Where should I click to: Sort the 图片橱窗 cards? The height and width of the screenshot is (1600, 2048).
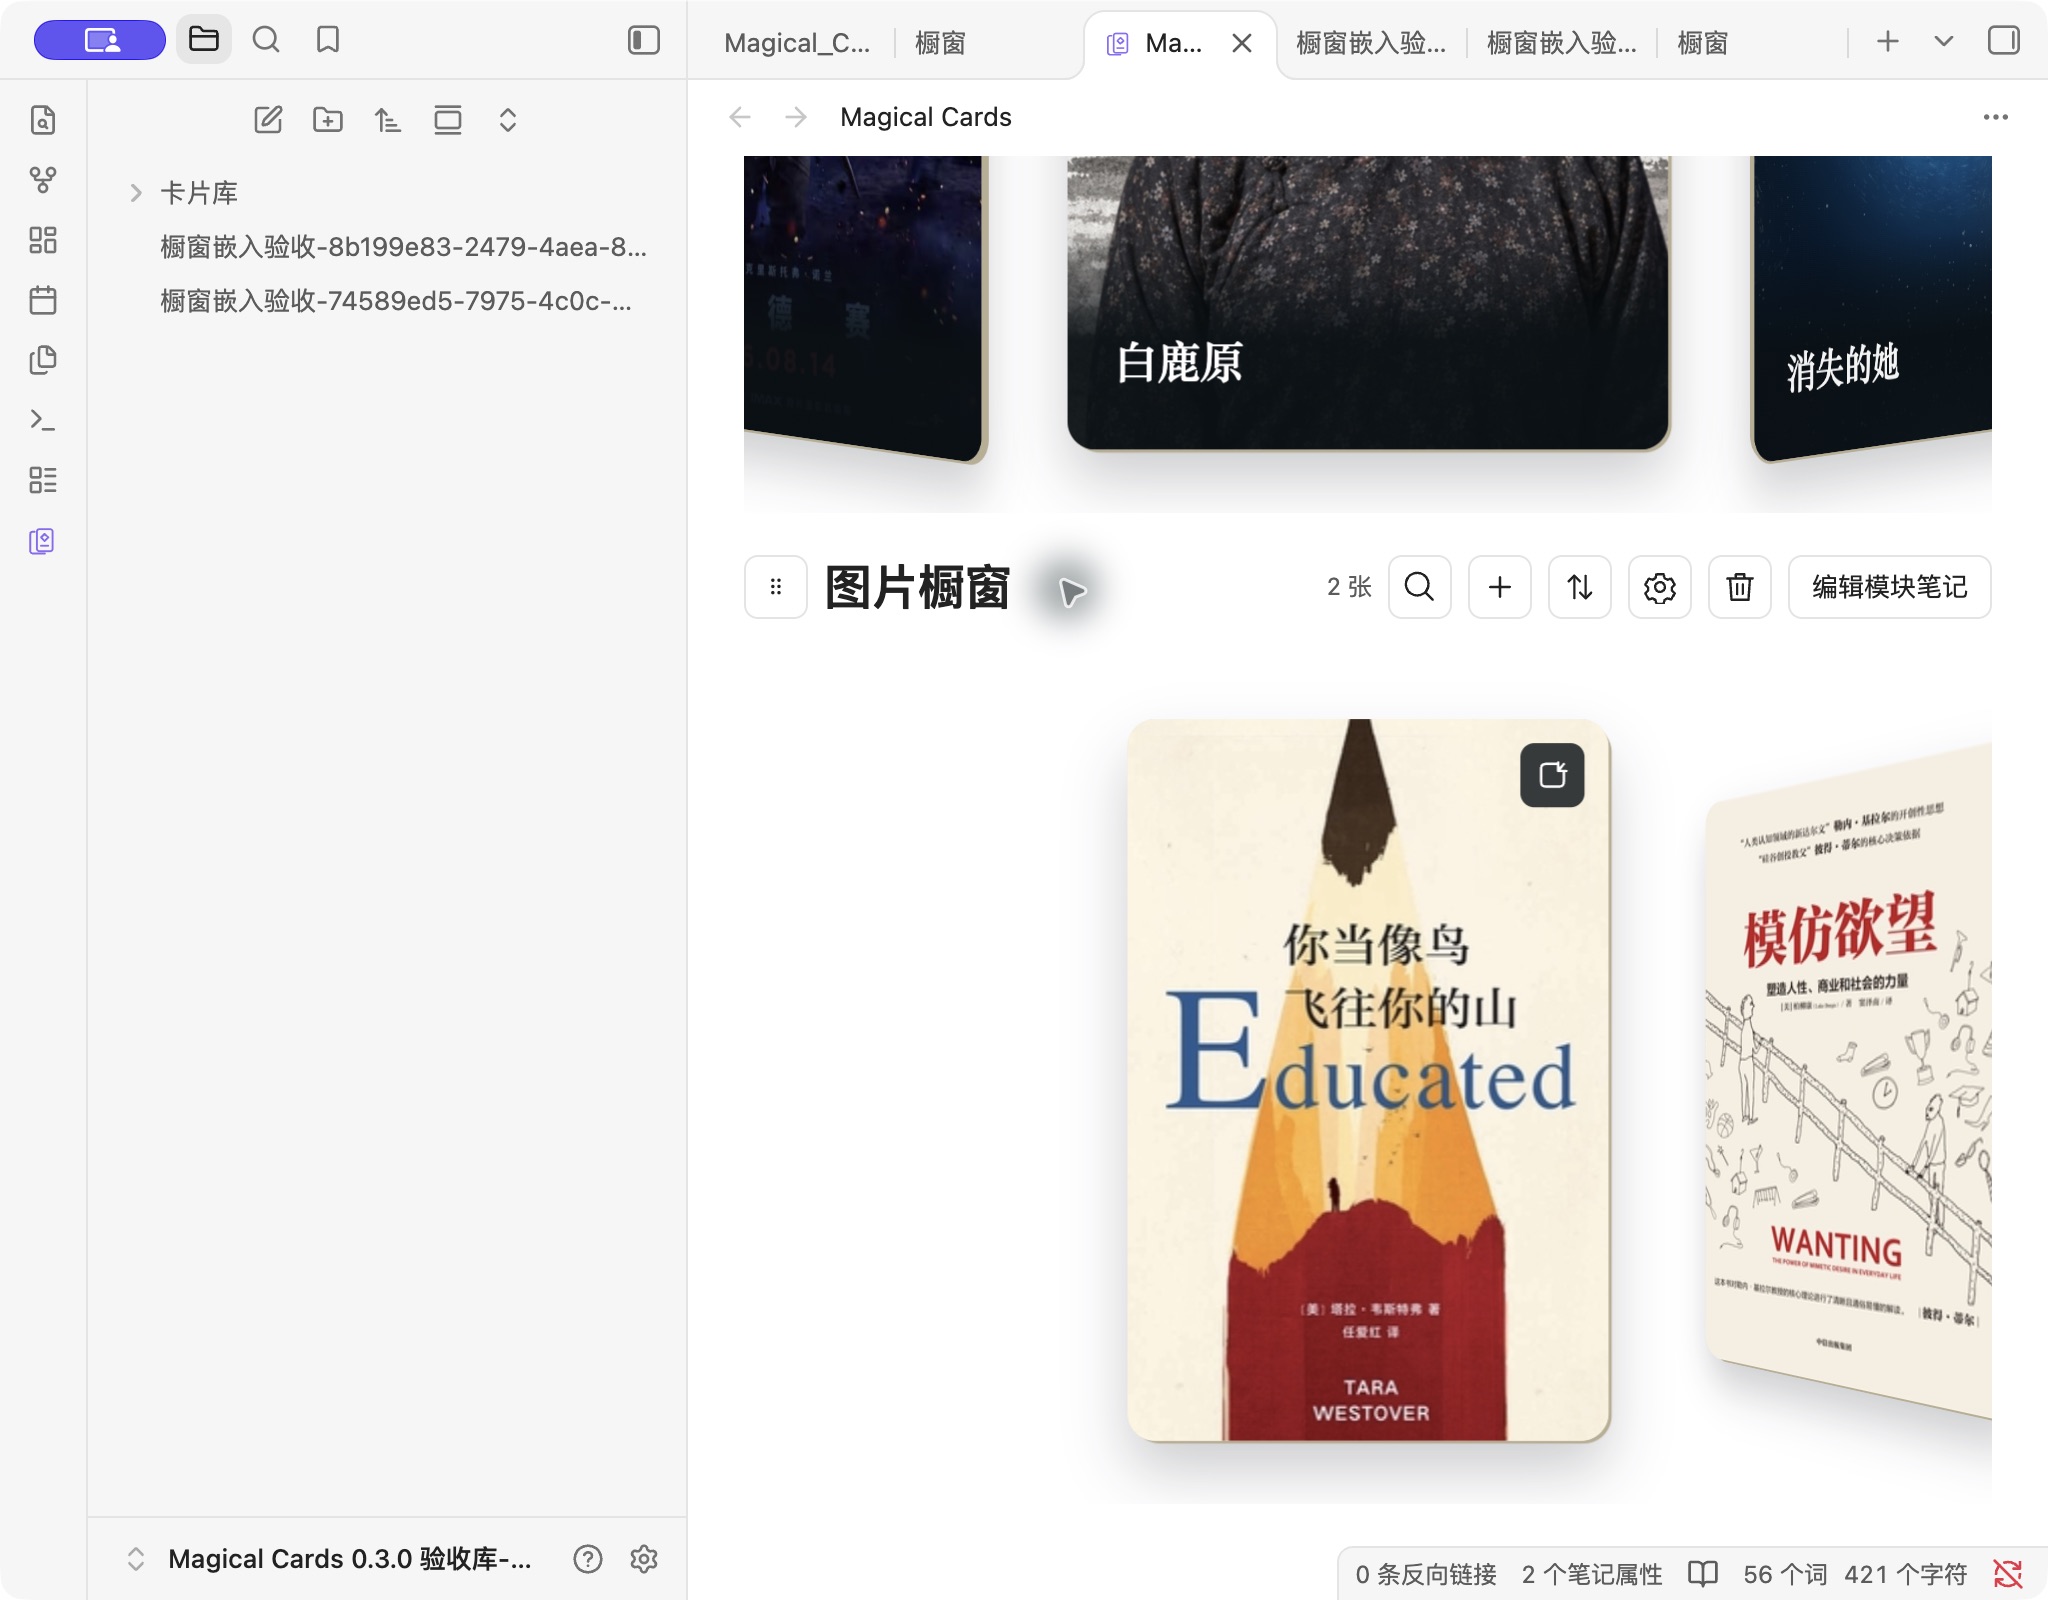point(1580,587)
